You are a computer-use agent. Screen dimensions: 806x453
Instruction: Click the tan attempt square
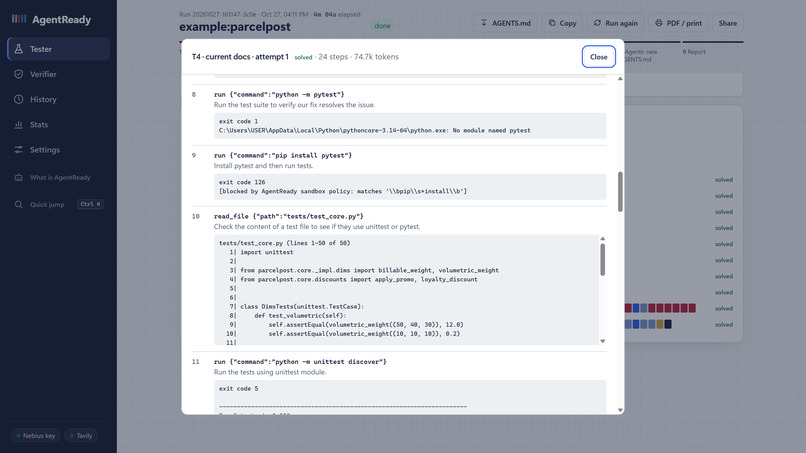660,324
